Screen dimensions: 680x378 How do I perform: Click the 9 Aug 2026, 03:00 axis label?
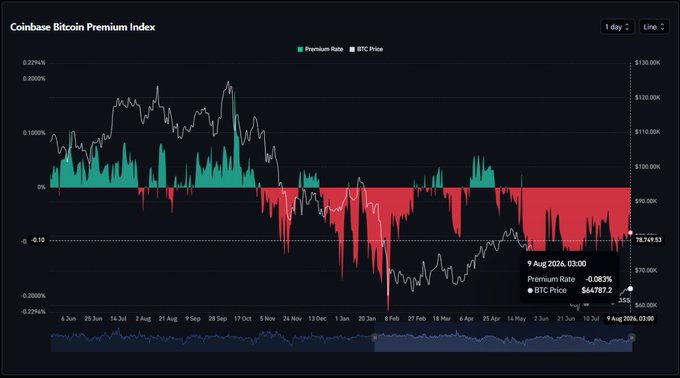click(x=630, y=319)
